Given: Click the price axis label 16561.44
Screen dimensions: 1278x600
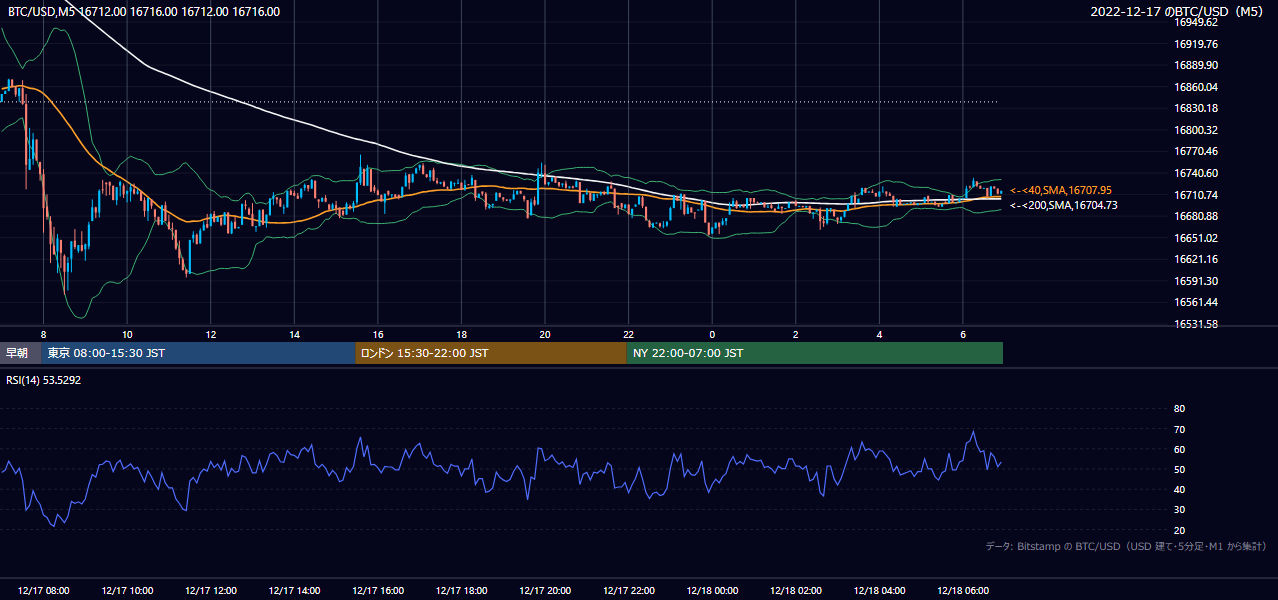Looking at the screenshot, I should click(x=1196, y=302).
